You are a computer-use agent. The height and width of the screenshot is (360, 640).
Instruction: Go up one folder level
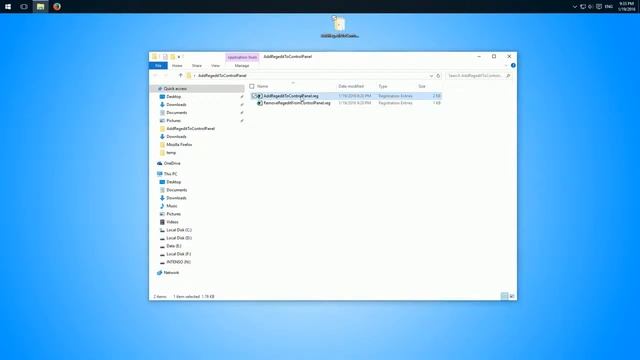pos(180,76)
